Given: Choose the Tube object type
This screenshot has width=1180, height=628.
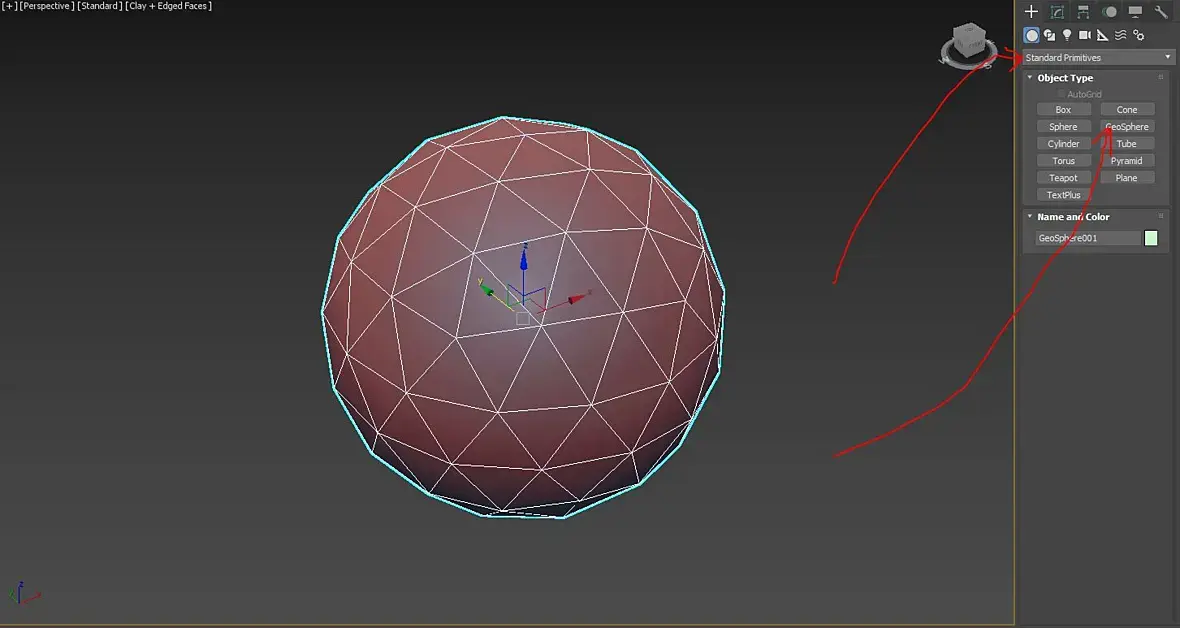Looking at the screenshot, I should (1127, 144).
